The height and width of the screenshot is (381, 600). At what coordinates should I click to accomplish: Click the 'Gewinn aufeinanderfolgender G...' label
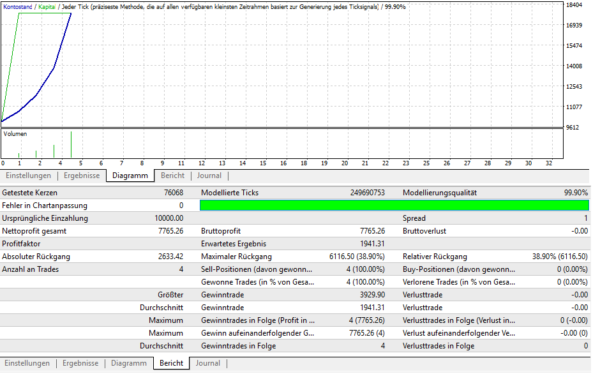[x=258, y=333]
